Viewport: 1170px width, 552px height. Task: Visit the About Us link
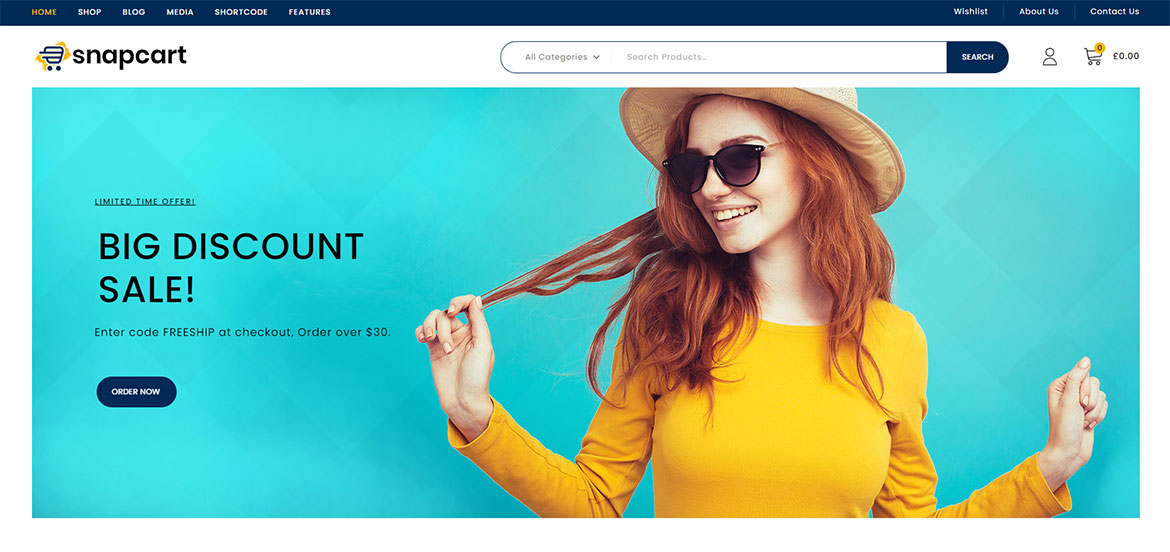pyautogui.click(x=1039, y=11)
